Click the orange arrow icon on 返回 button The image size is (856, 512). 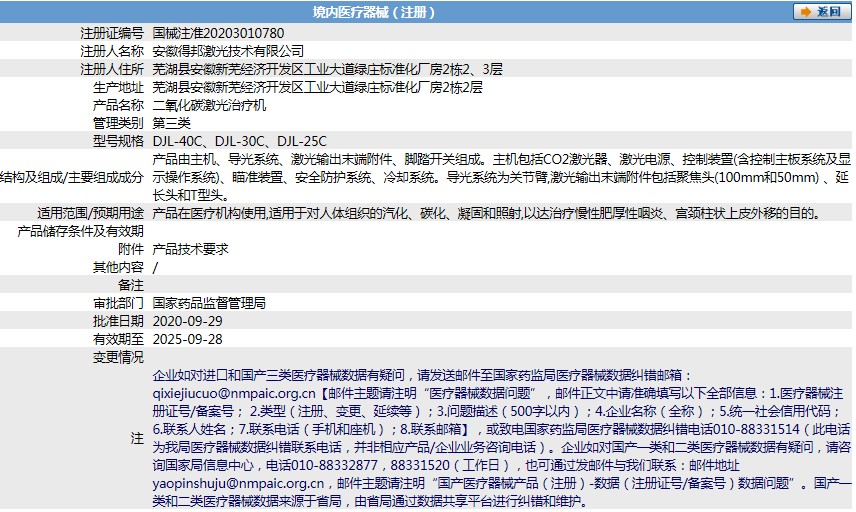[805, 12]
